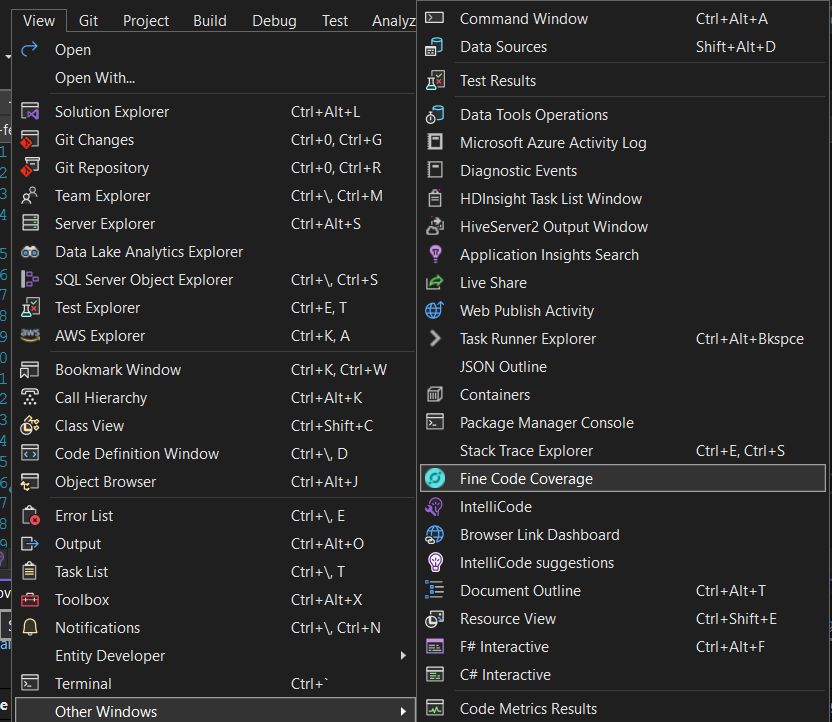This screenshot has height=722, width=832.
Task: Select Data Tools Operations entry
Action: point(623,115)
